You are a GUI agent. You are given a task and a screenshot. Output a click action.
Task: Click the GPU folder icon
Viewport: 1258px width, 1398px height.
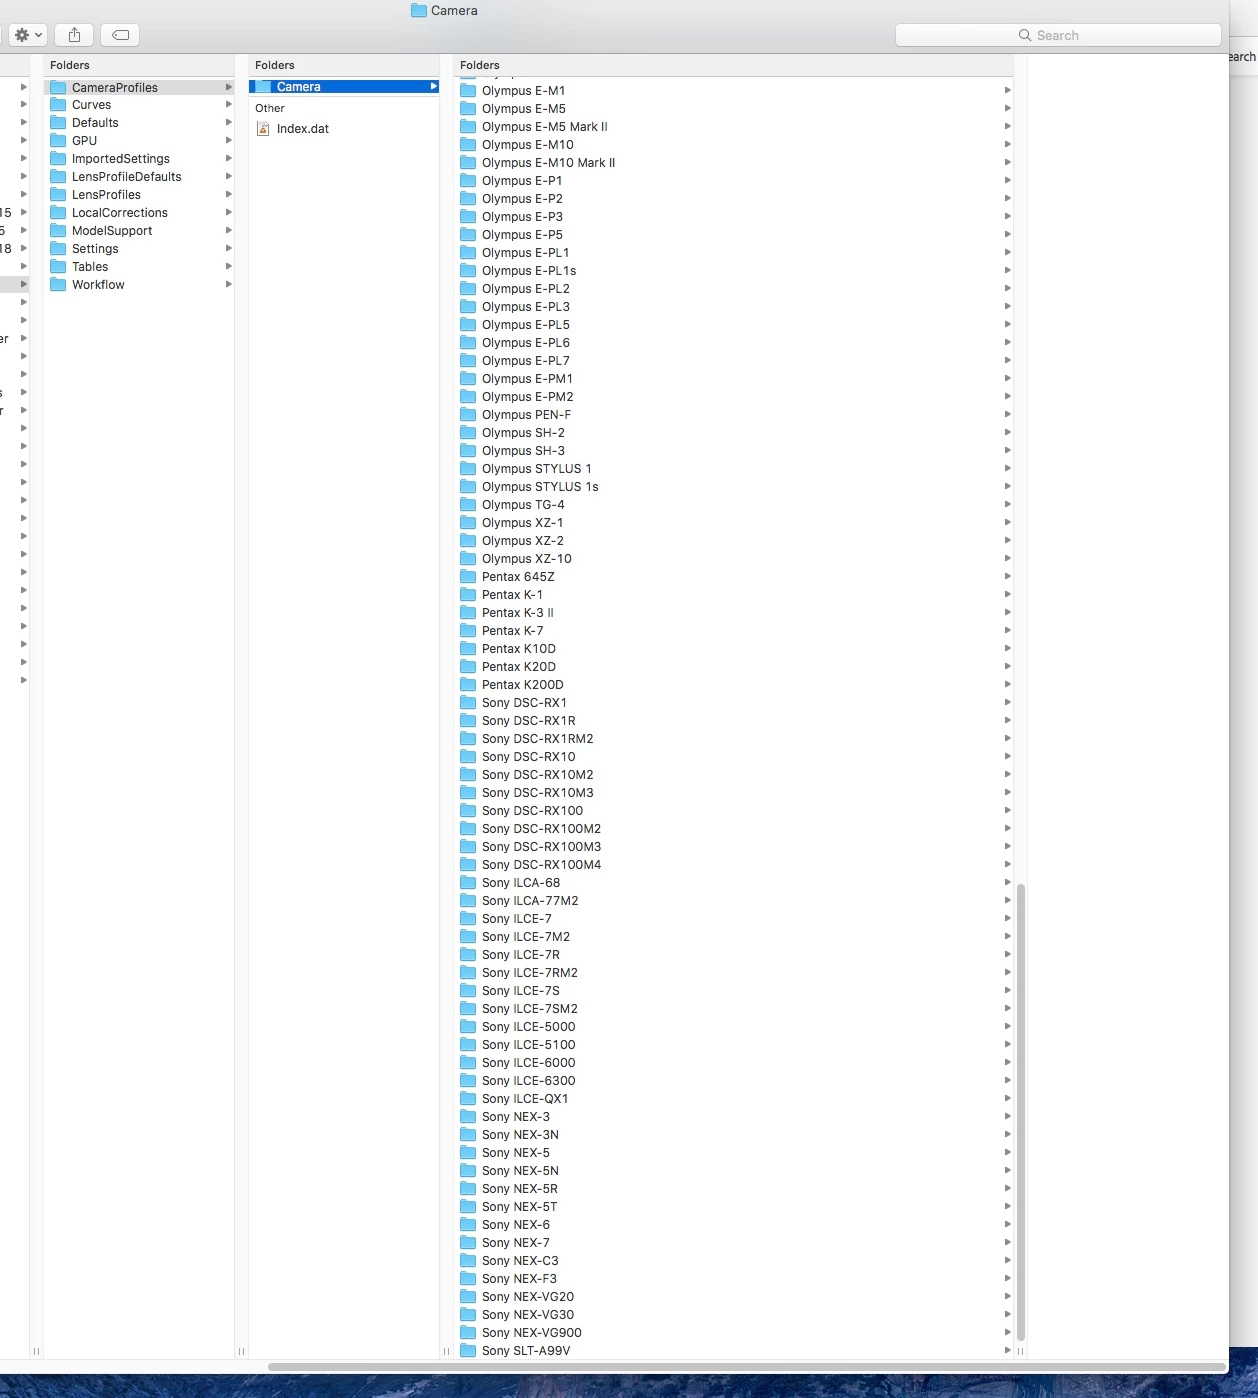[58, 141]
